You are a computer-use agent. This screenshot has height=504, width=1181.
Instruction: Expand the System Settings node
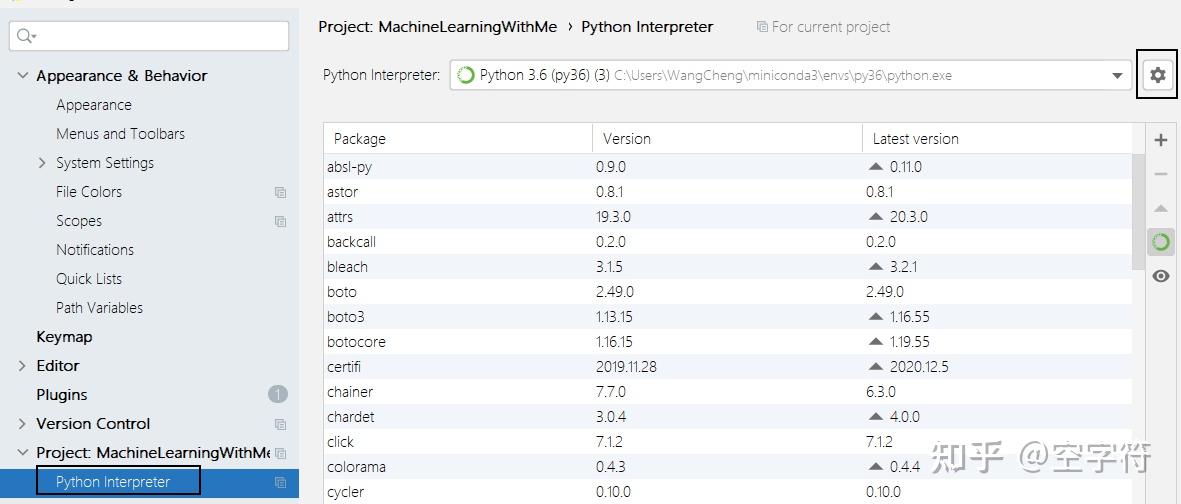tap(42, 163)
